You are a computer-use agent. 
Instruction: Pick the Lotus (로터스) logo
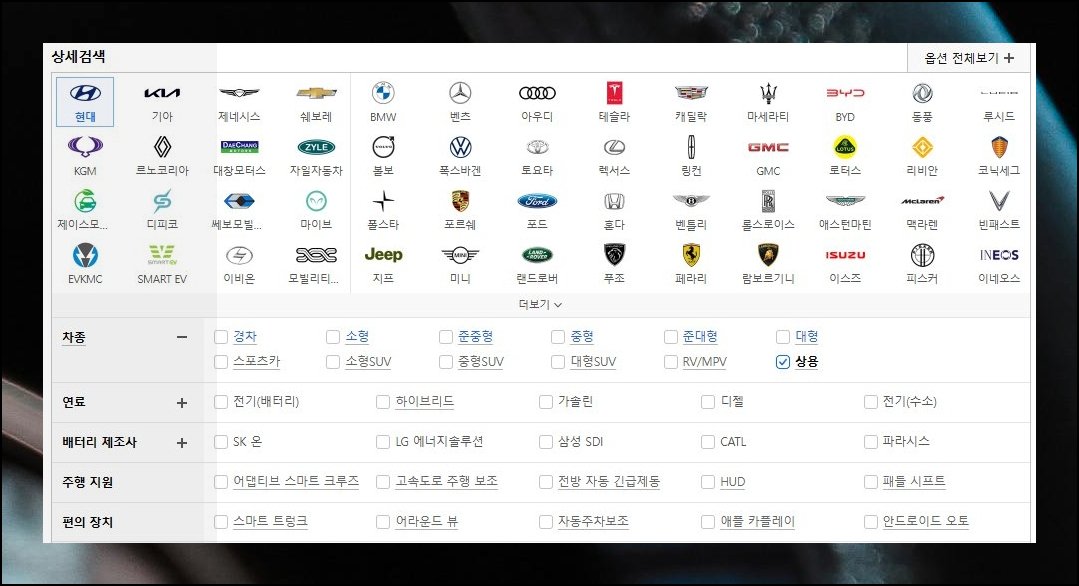click(x=845, y=146)
